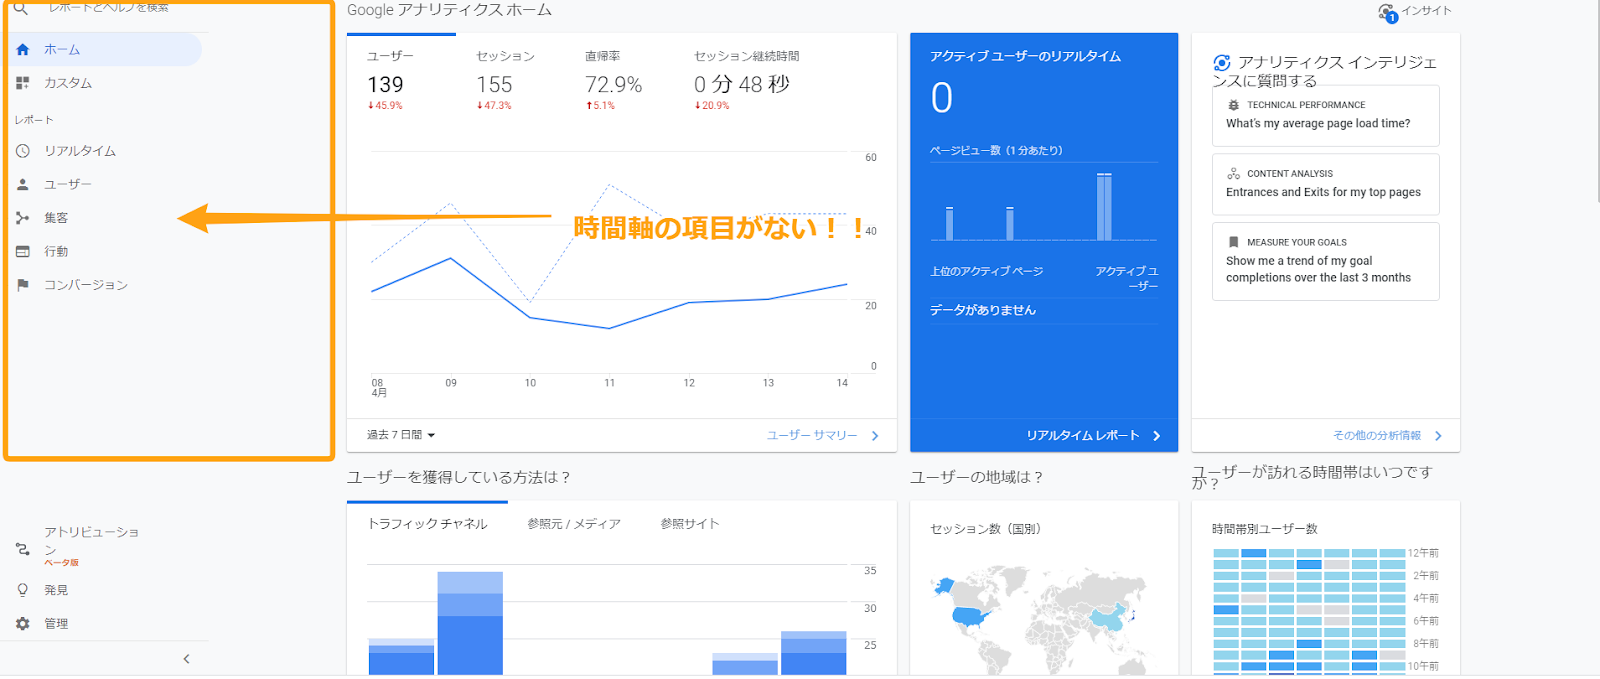The width and height of the screenshot is (1600, 679).
Task: Click the arrow beside リアルタイム レポート
Action: coord(1157,436)
